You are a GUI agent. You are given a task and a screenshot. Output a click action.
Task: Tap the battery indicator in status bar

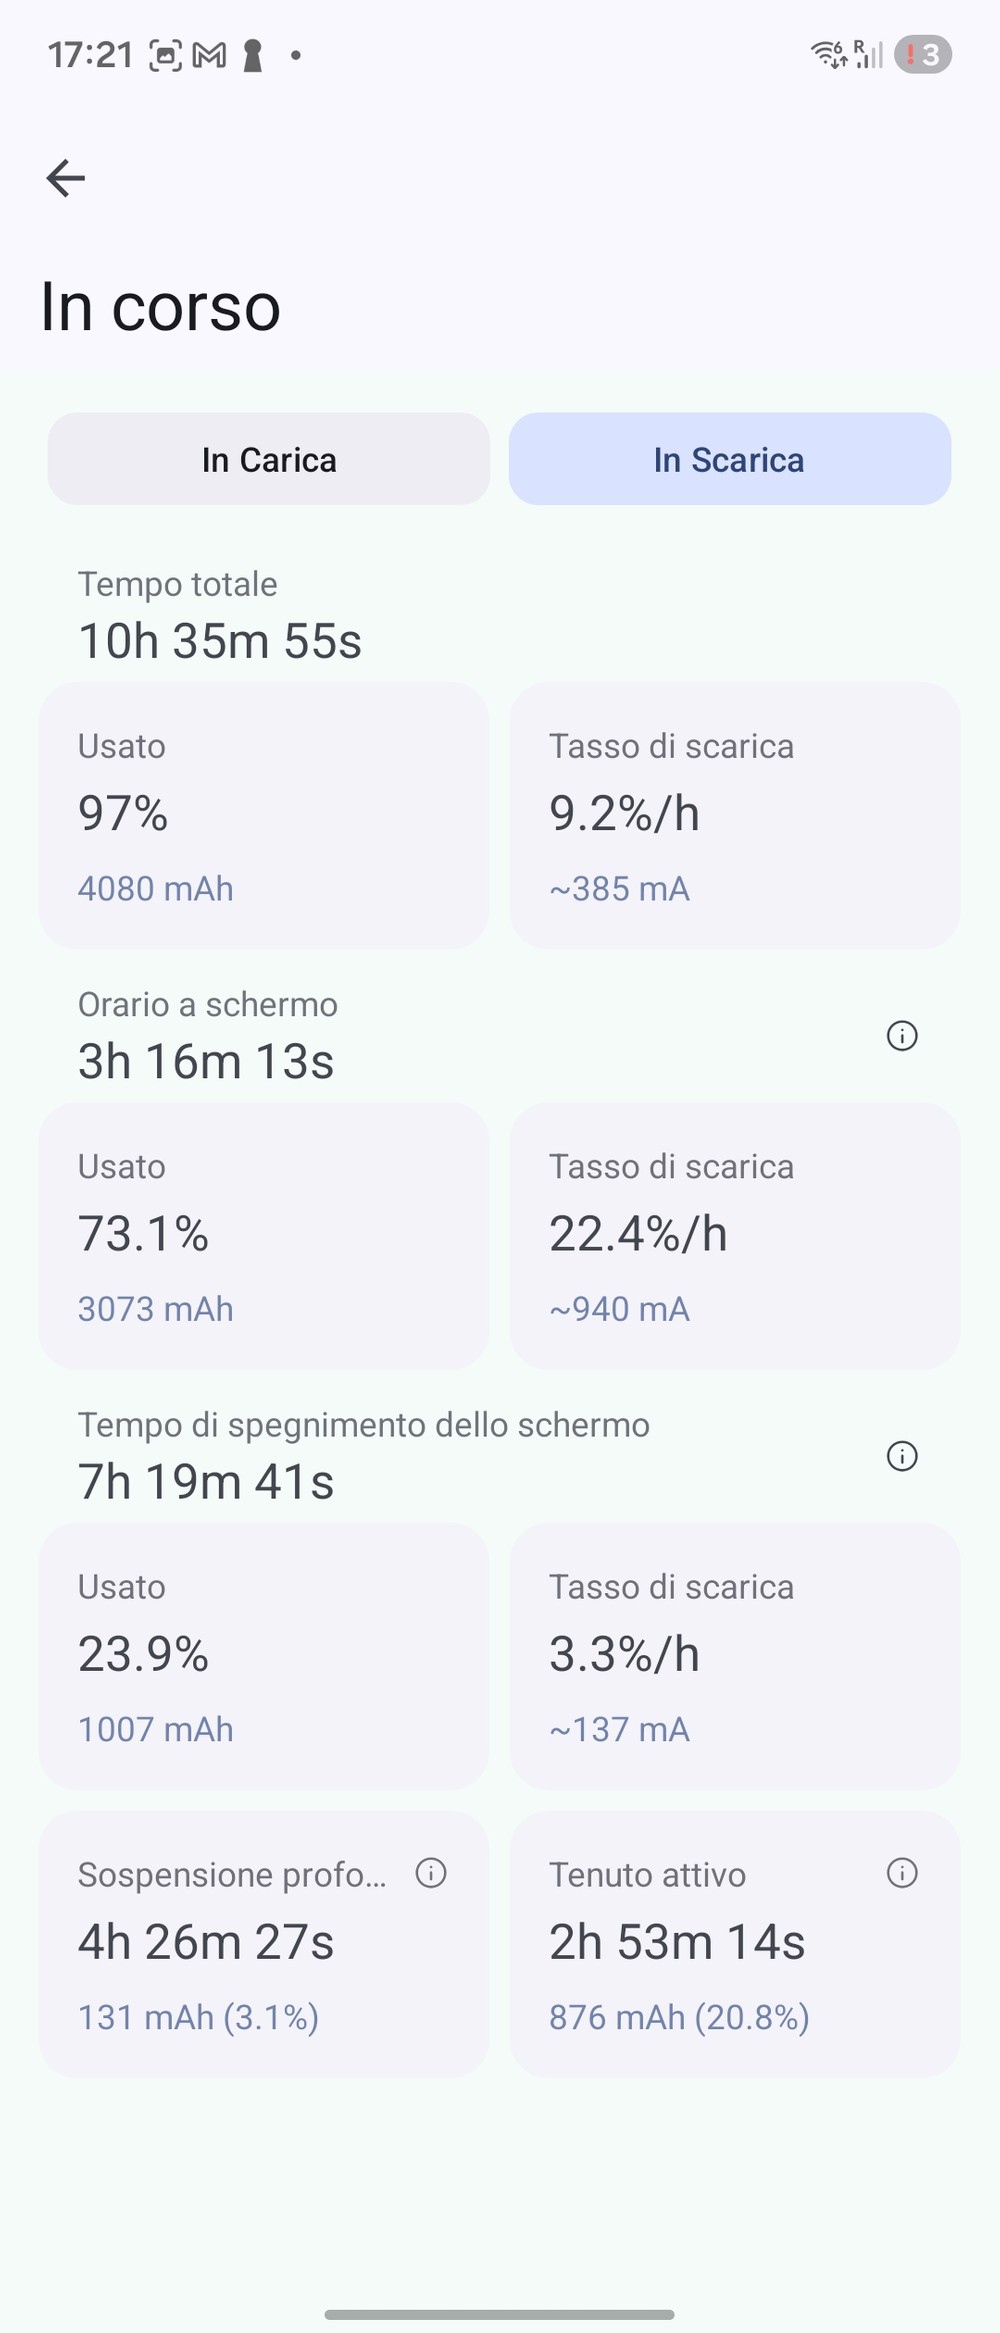(922, 55)
